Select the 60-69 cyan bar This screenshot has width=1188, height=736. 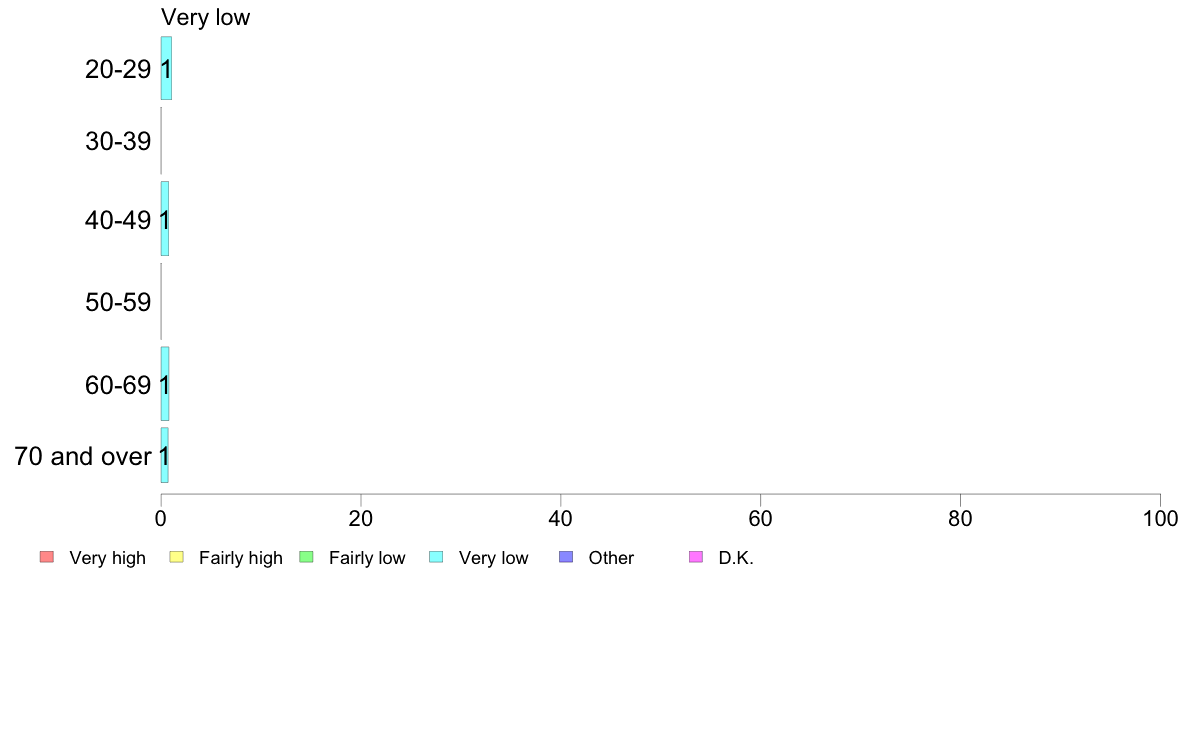click(x=164, y=384)
